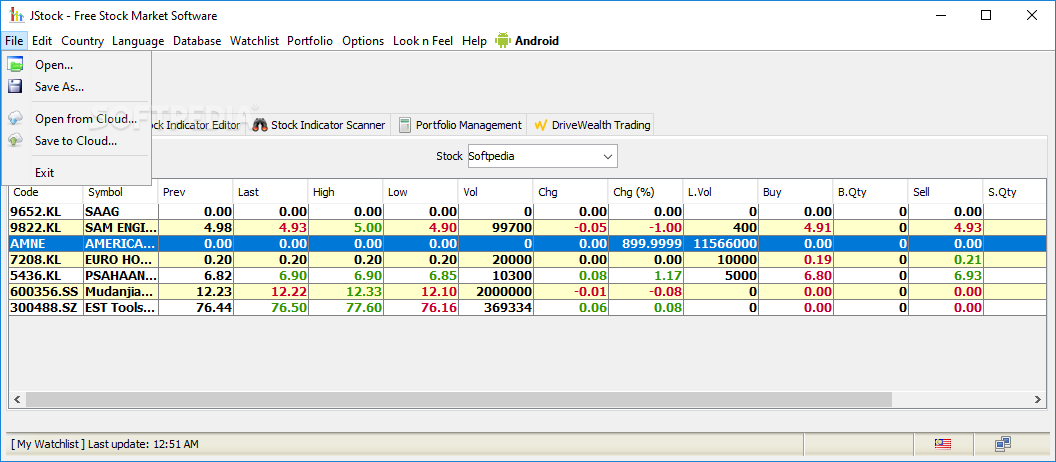The width and height of the screenshot is (1056, 462).
Task: Select the 7208.KL EURO HO... row
Action: click(x=528, y=259)
